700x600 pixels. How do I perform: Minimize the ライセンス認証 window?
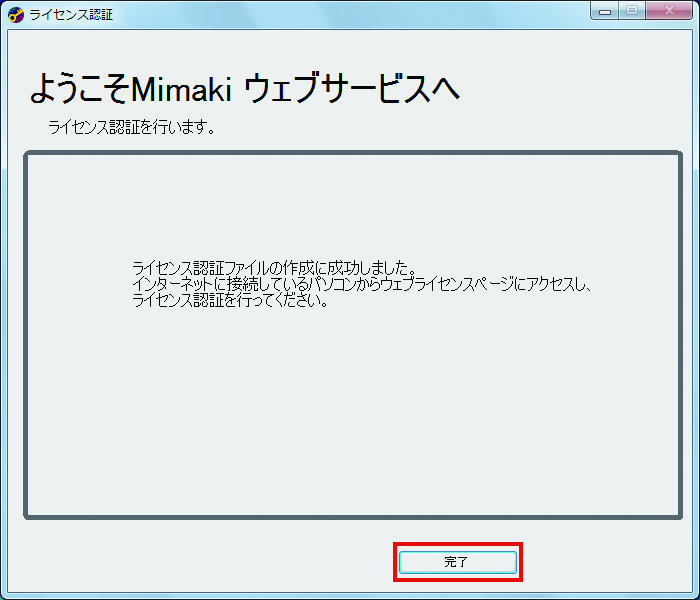tap(605, 11)
